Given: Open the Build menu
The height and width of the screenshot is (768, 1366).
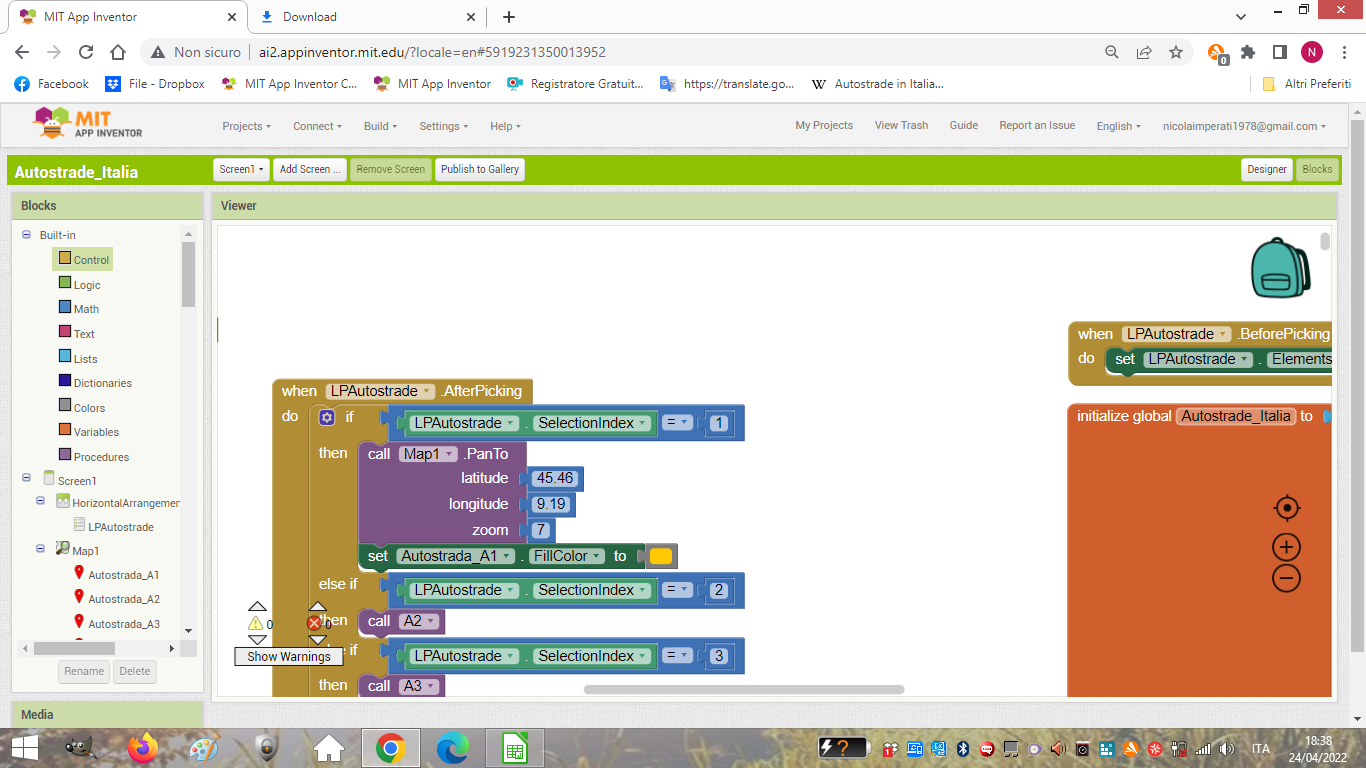Looking at the screenshot, I should click(380, 126).
